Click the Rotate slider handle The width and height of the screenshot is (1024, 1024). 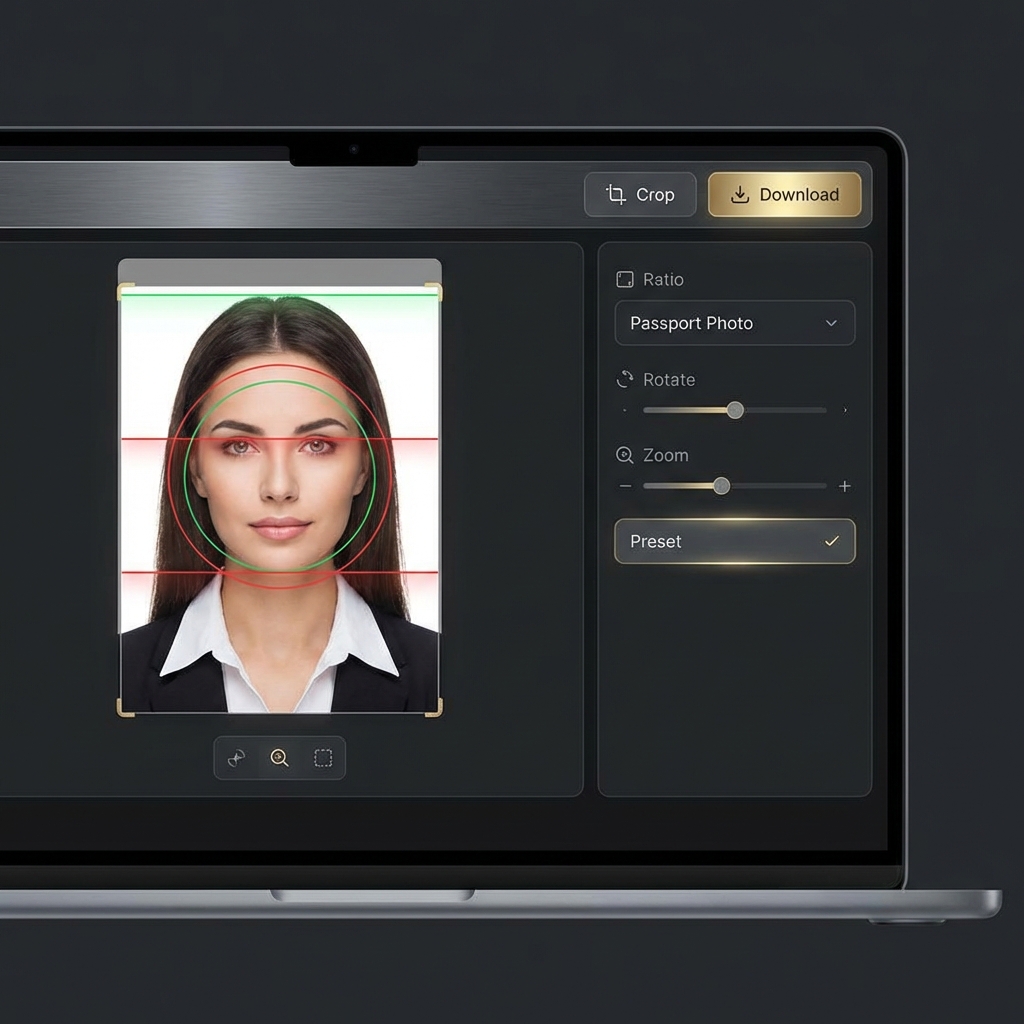click(736, 410)
